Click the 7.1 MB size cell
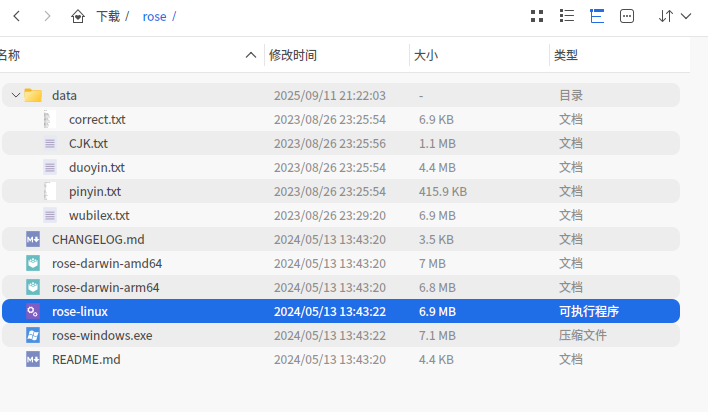The height and width of the screenshot is (412, 708). click(437, 335)
